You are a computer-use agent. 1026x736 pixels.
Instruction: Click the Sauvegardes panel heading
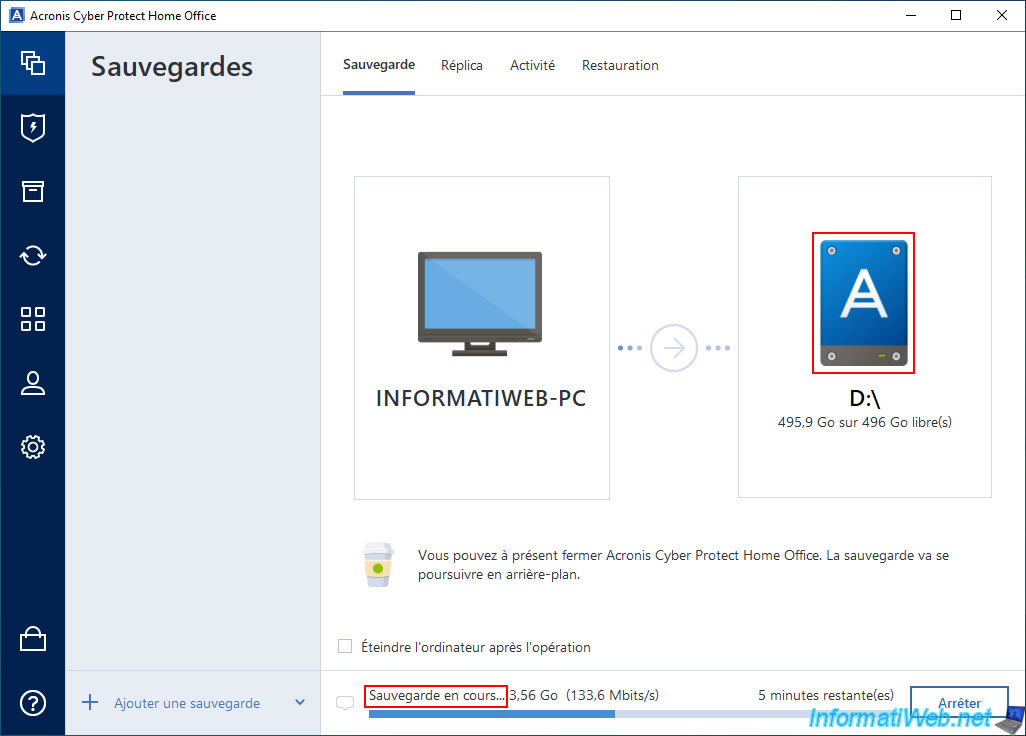tap(171, 67)
